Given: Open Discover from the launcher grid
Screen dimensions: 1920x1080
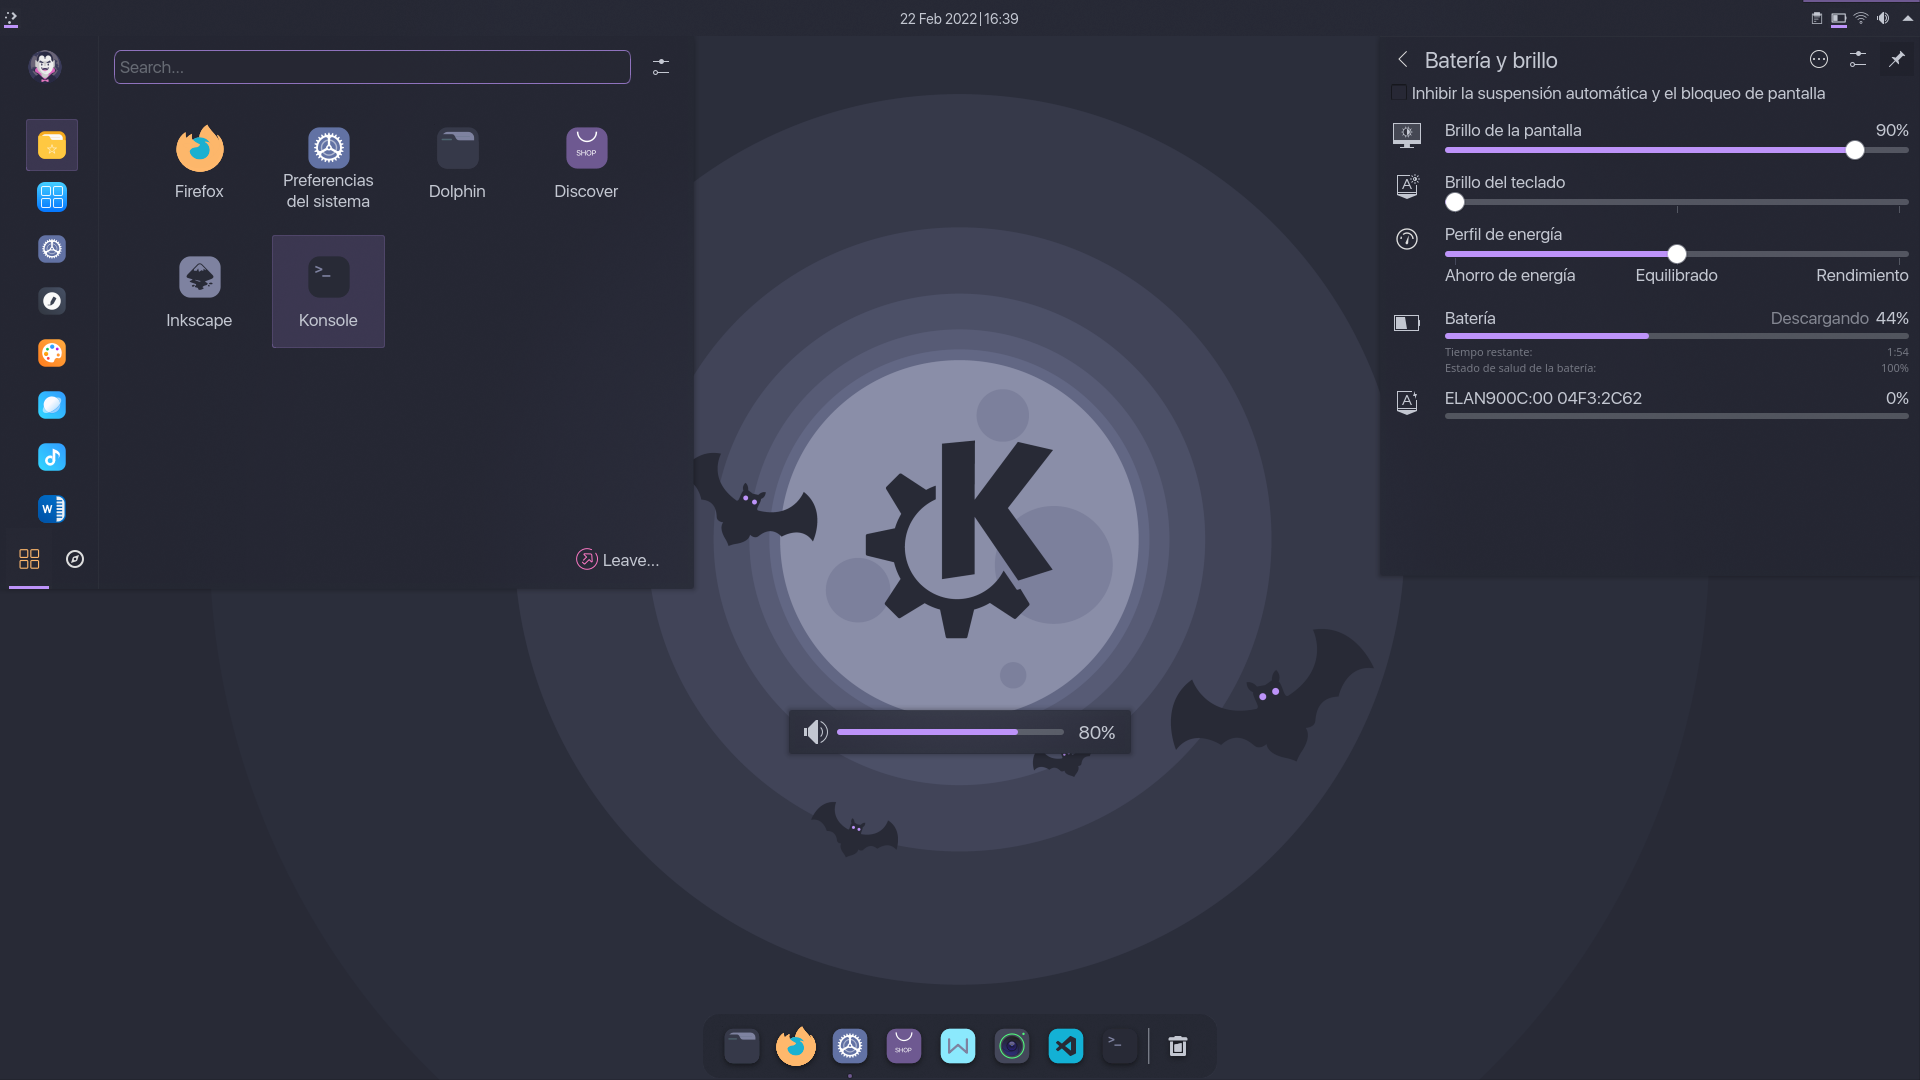Looking at the screenshot, I should 586,163.
